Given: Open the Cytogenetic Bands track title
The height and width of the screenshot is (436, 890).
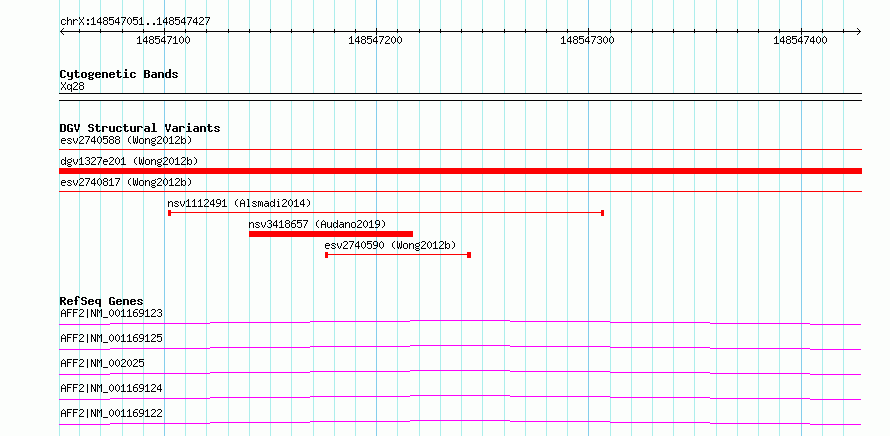Looking at the screenshot, I should (119, 74).
